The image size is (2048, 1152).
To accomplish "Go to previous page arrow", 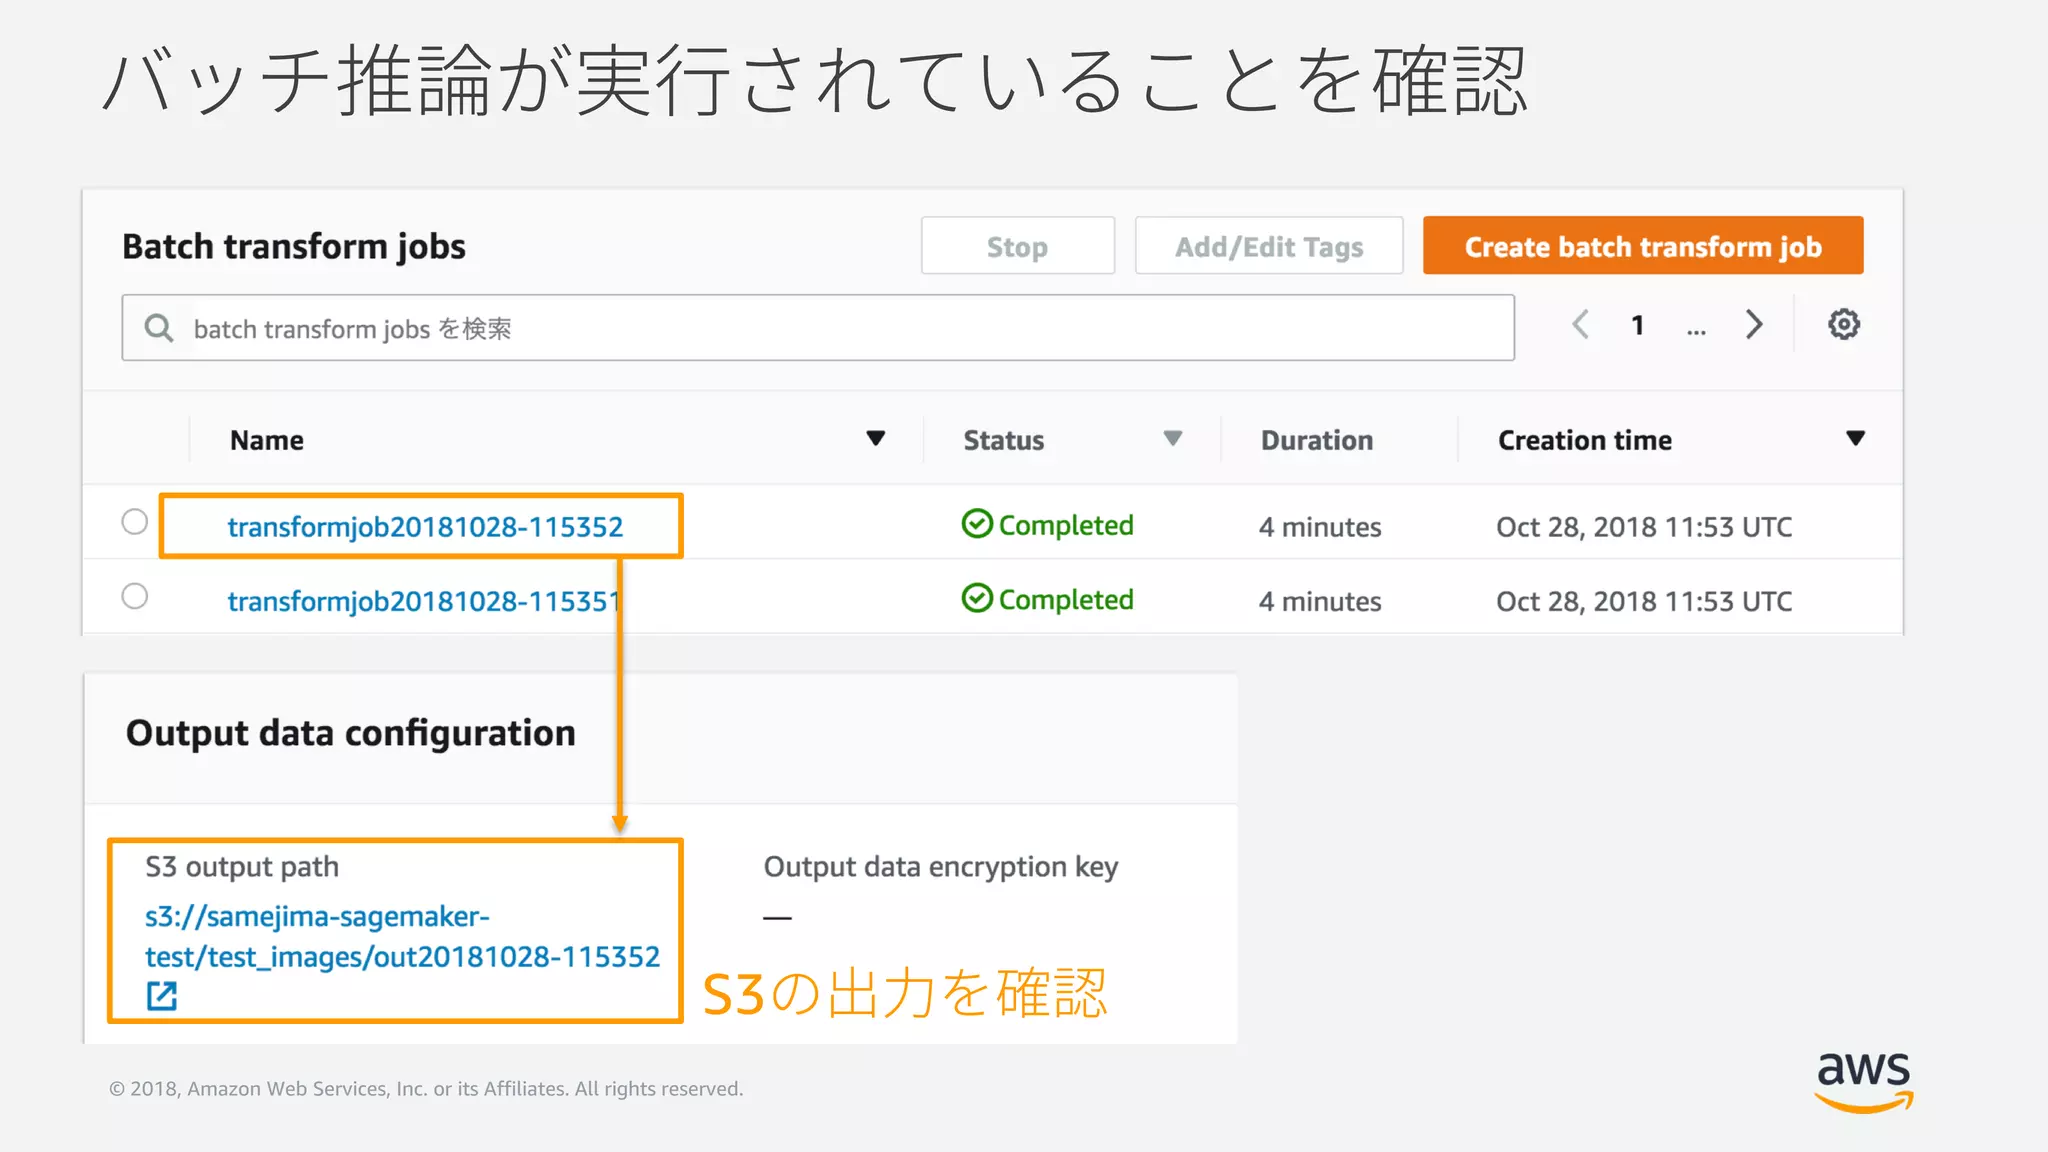I will 1580,324.
